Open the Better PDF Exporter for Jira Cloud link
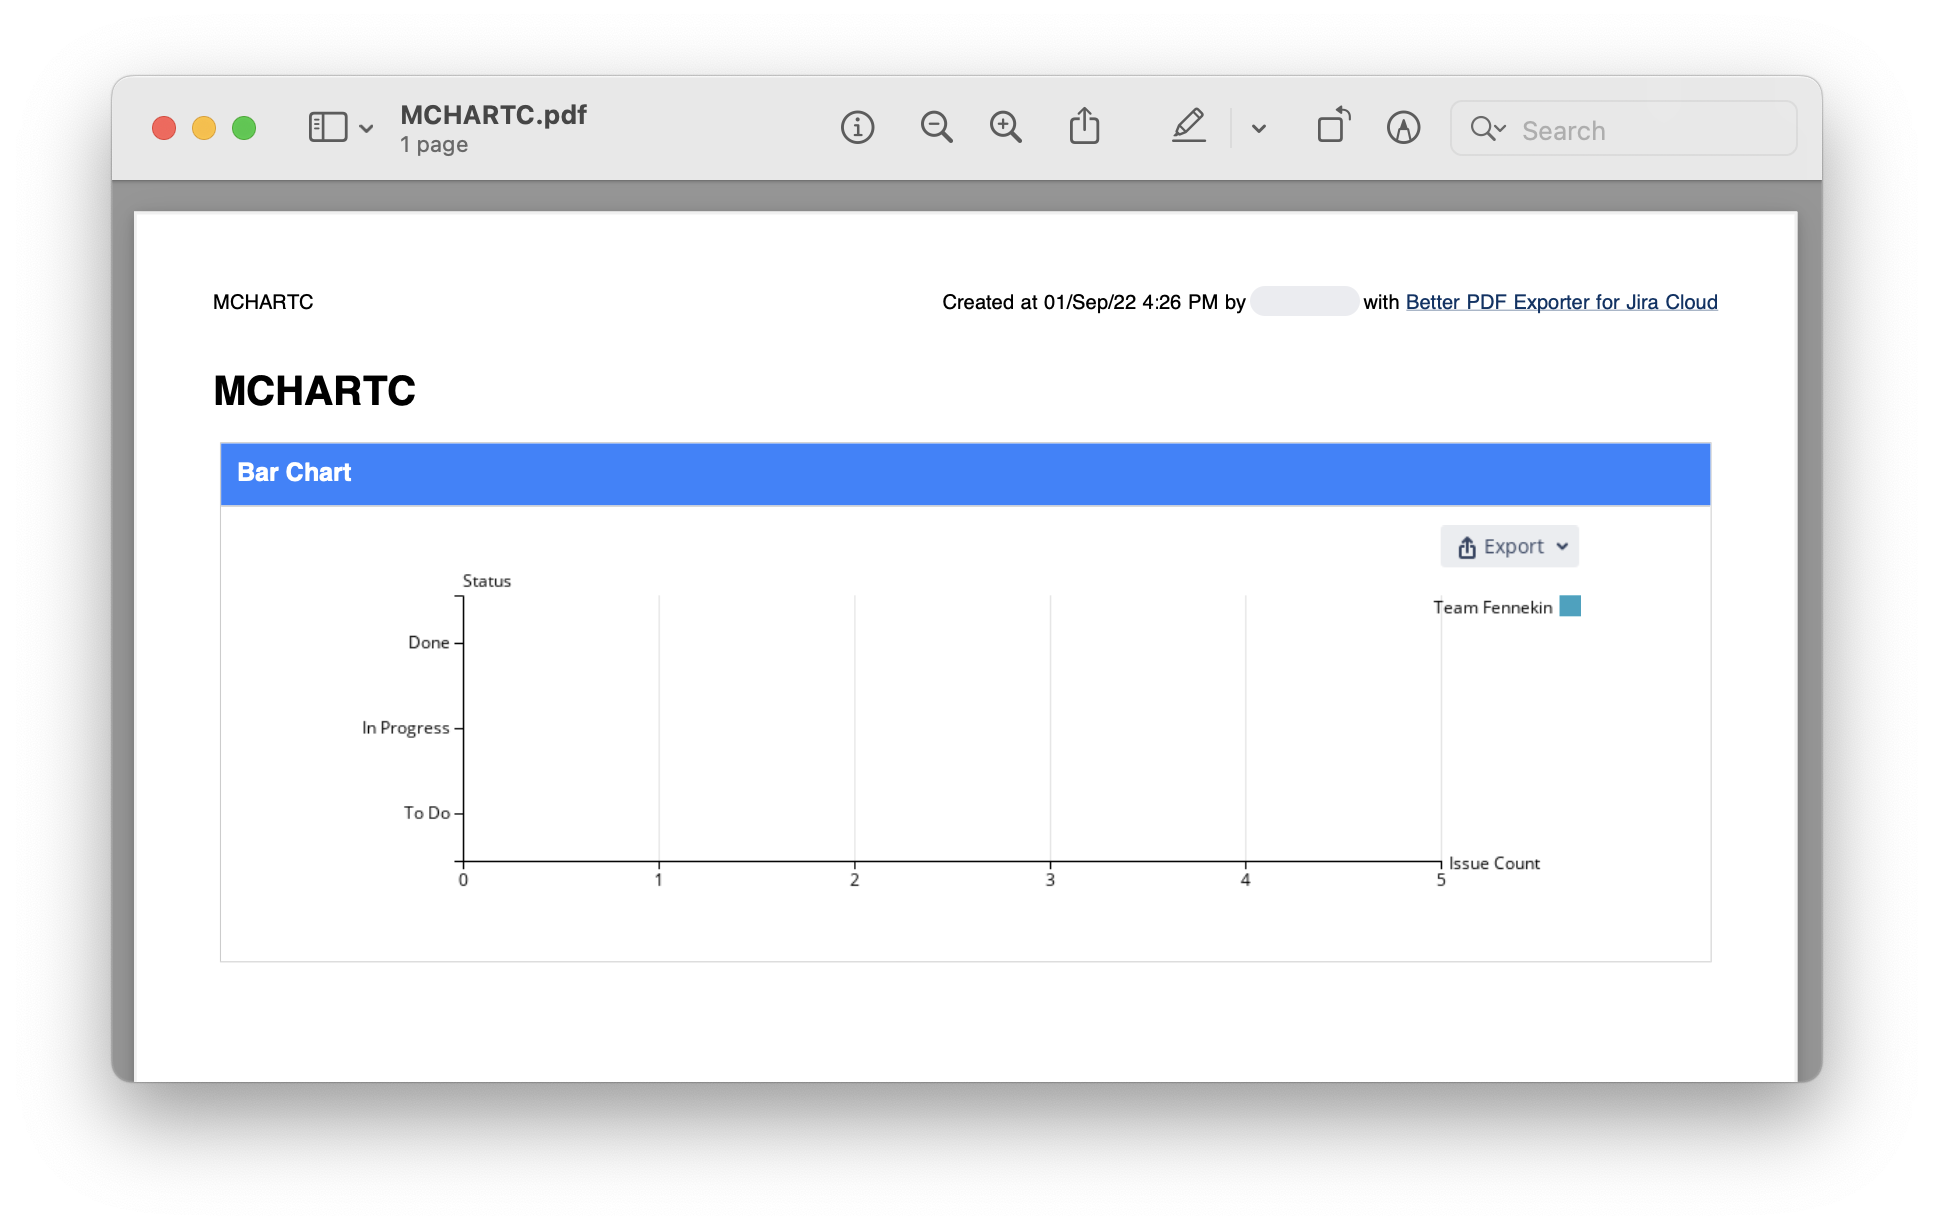 pos(1561,302)
